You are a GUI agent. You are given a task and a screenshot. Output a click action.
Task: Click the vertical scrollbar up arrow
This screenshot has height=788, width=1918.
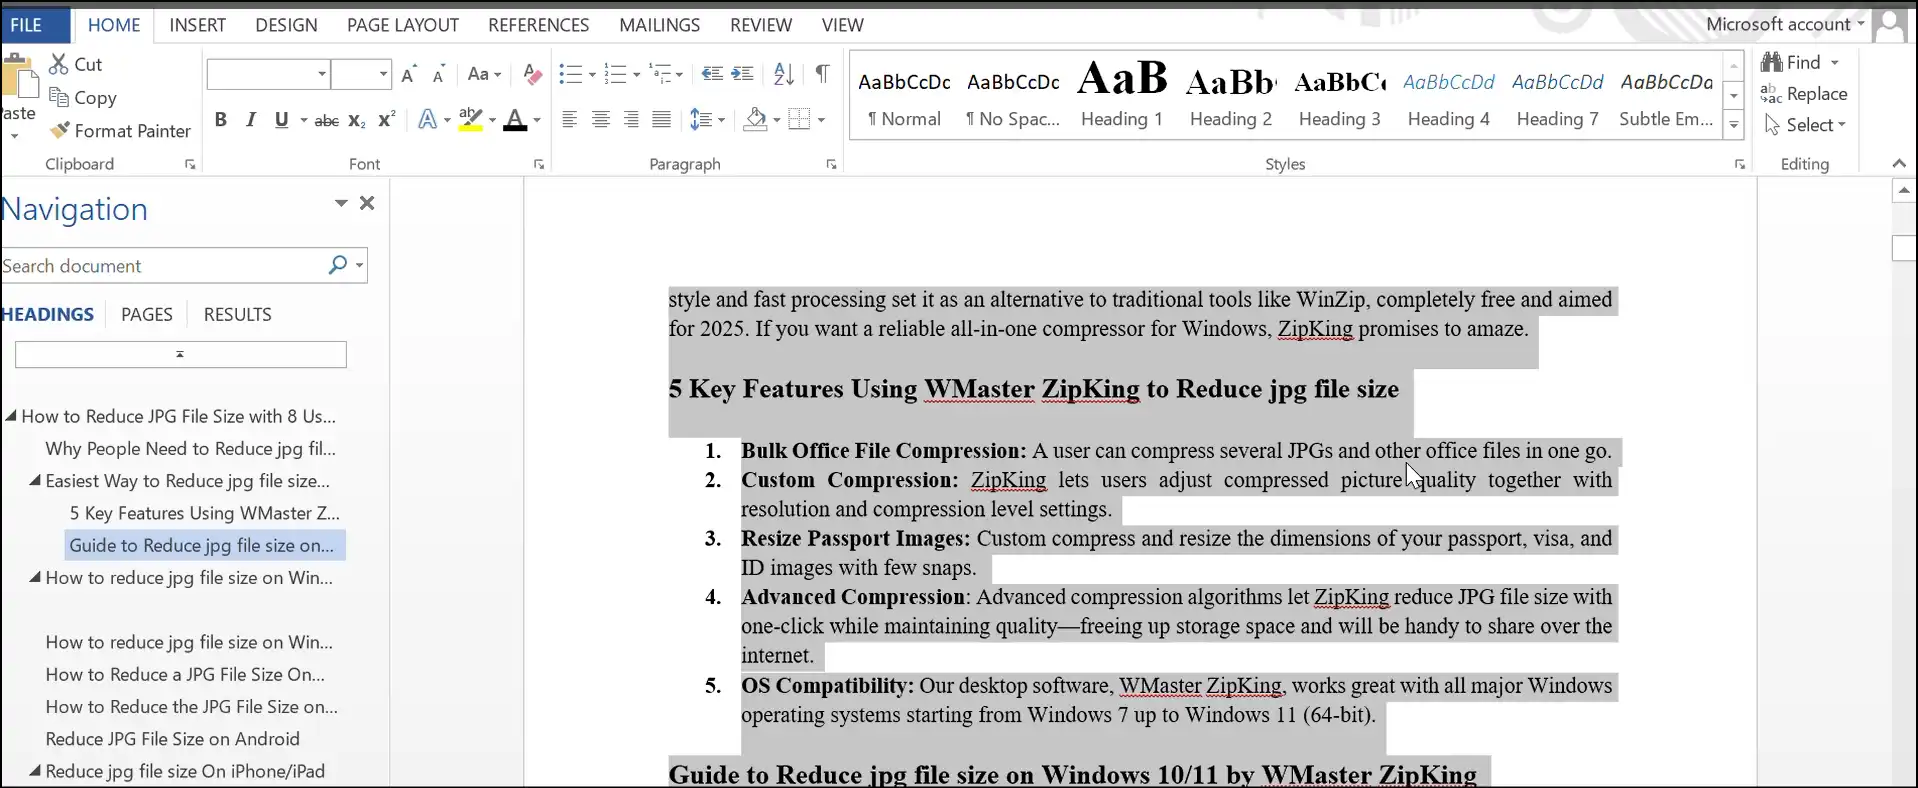[1903, 190]
